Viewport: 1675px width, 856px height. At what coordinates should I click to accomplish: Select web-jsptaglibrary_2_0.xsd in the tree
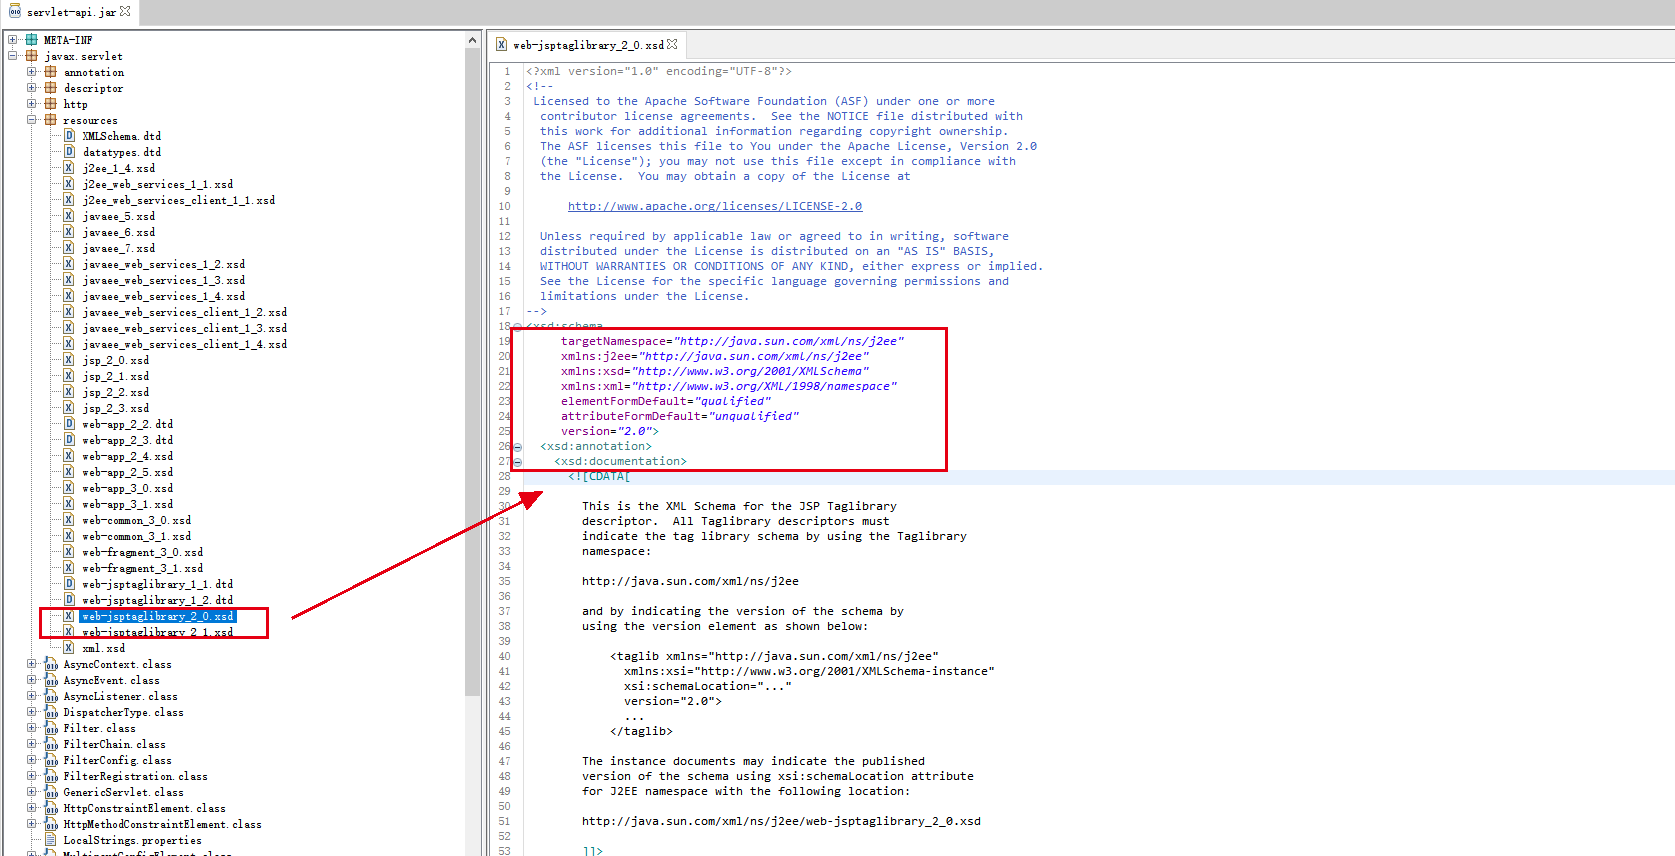click(158, 616)
